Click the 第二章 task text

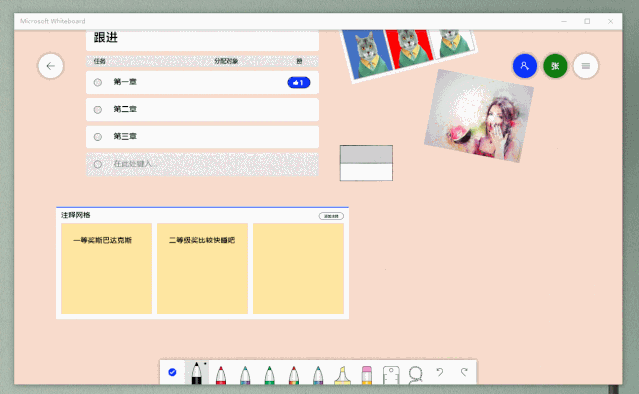click(x=125, y=109)
